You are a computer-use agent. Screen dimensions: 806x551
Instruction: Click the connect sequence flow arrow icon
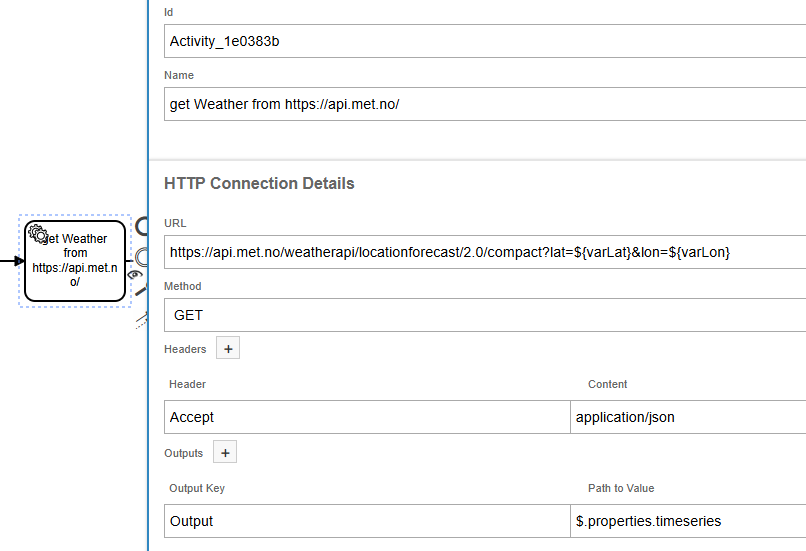tap(141, 317)
